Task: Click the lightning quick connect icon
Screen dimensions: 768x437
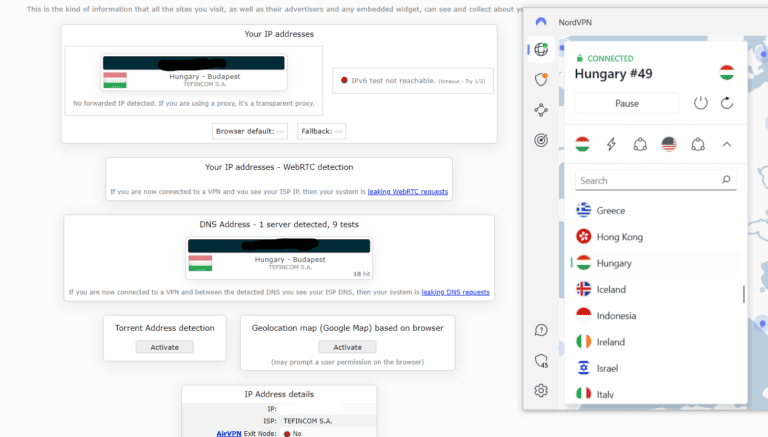Action: (611, 144)
